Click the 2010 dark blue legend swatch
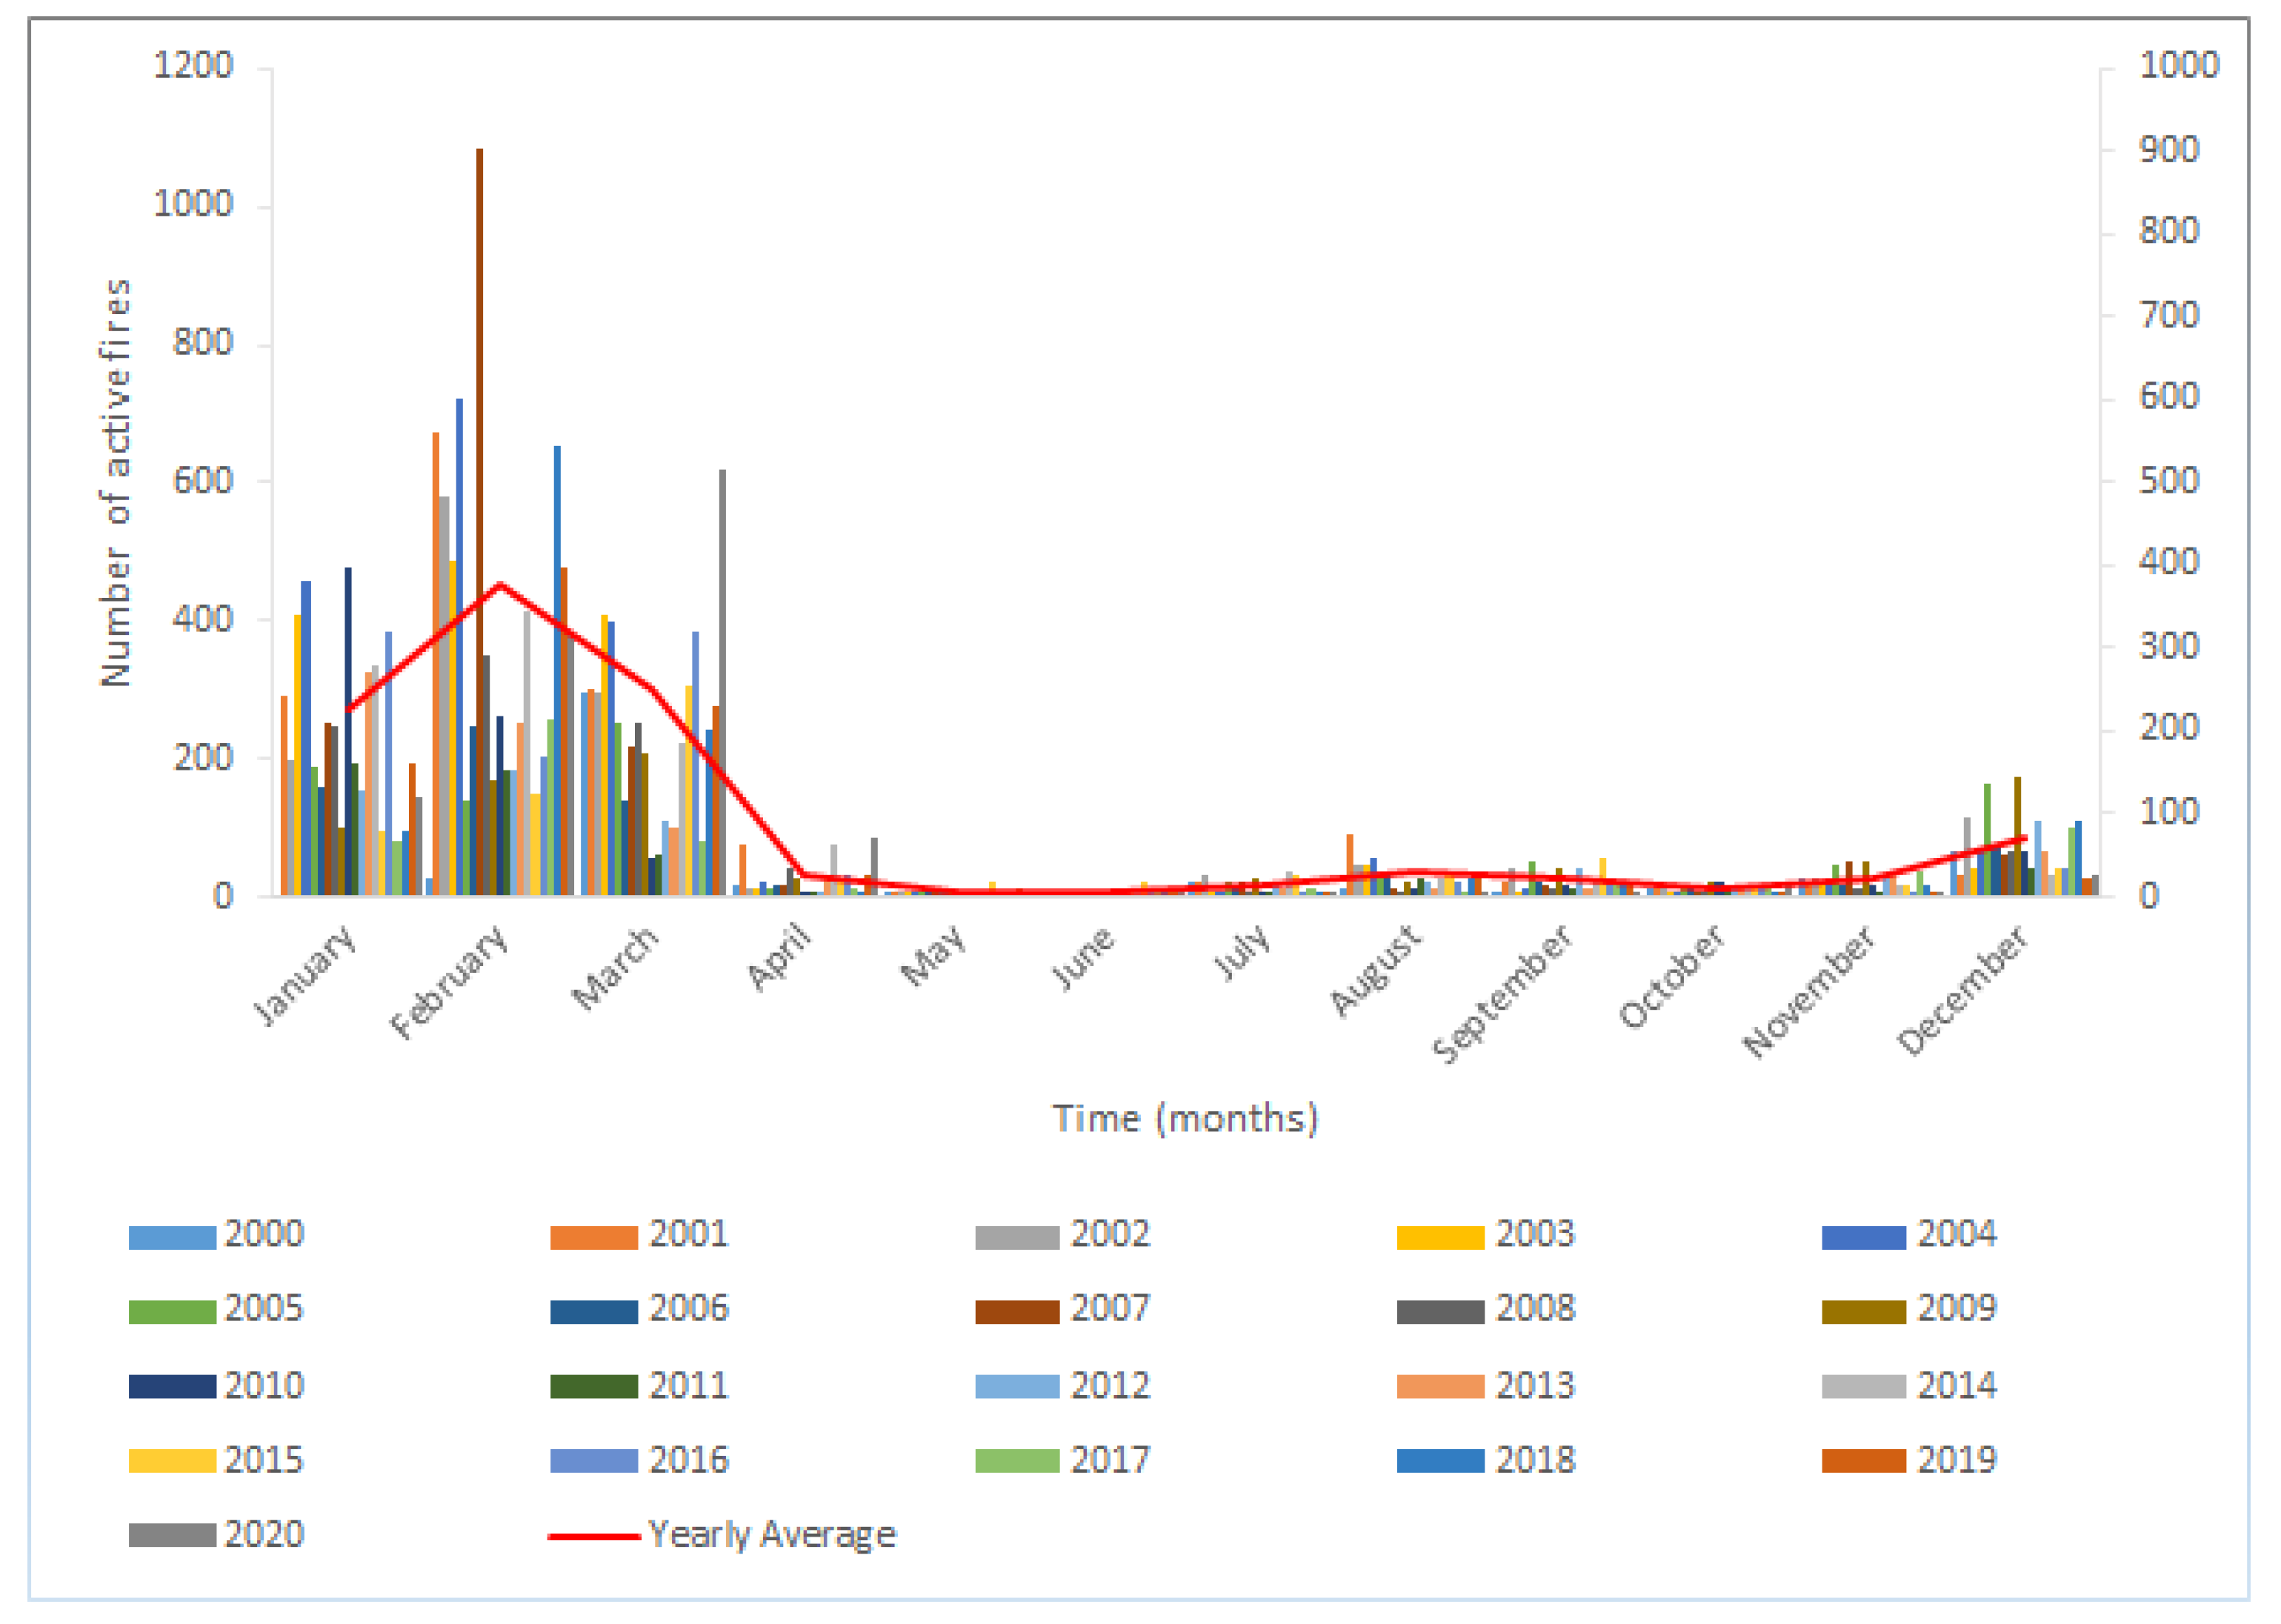The height and width of the screenshot is (1624, 2281). coord(172,1388)
